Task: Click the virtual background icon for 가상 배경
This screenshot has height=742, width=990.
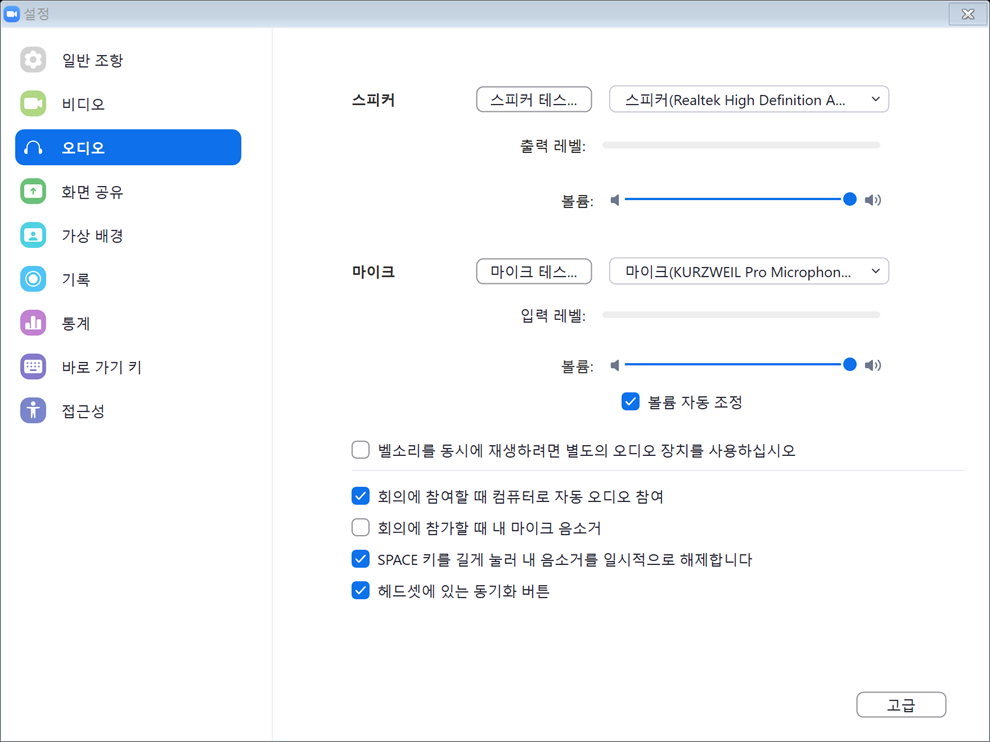Action: tap(33, 236)
